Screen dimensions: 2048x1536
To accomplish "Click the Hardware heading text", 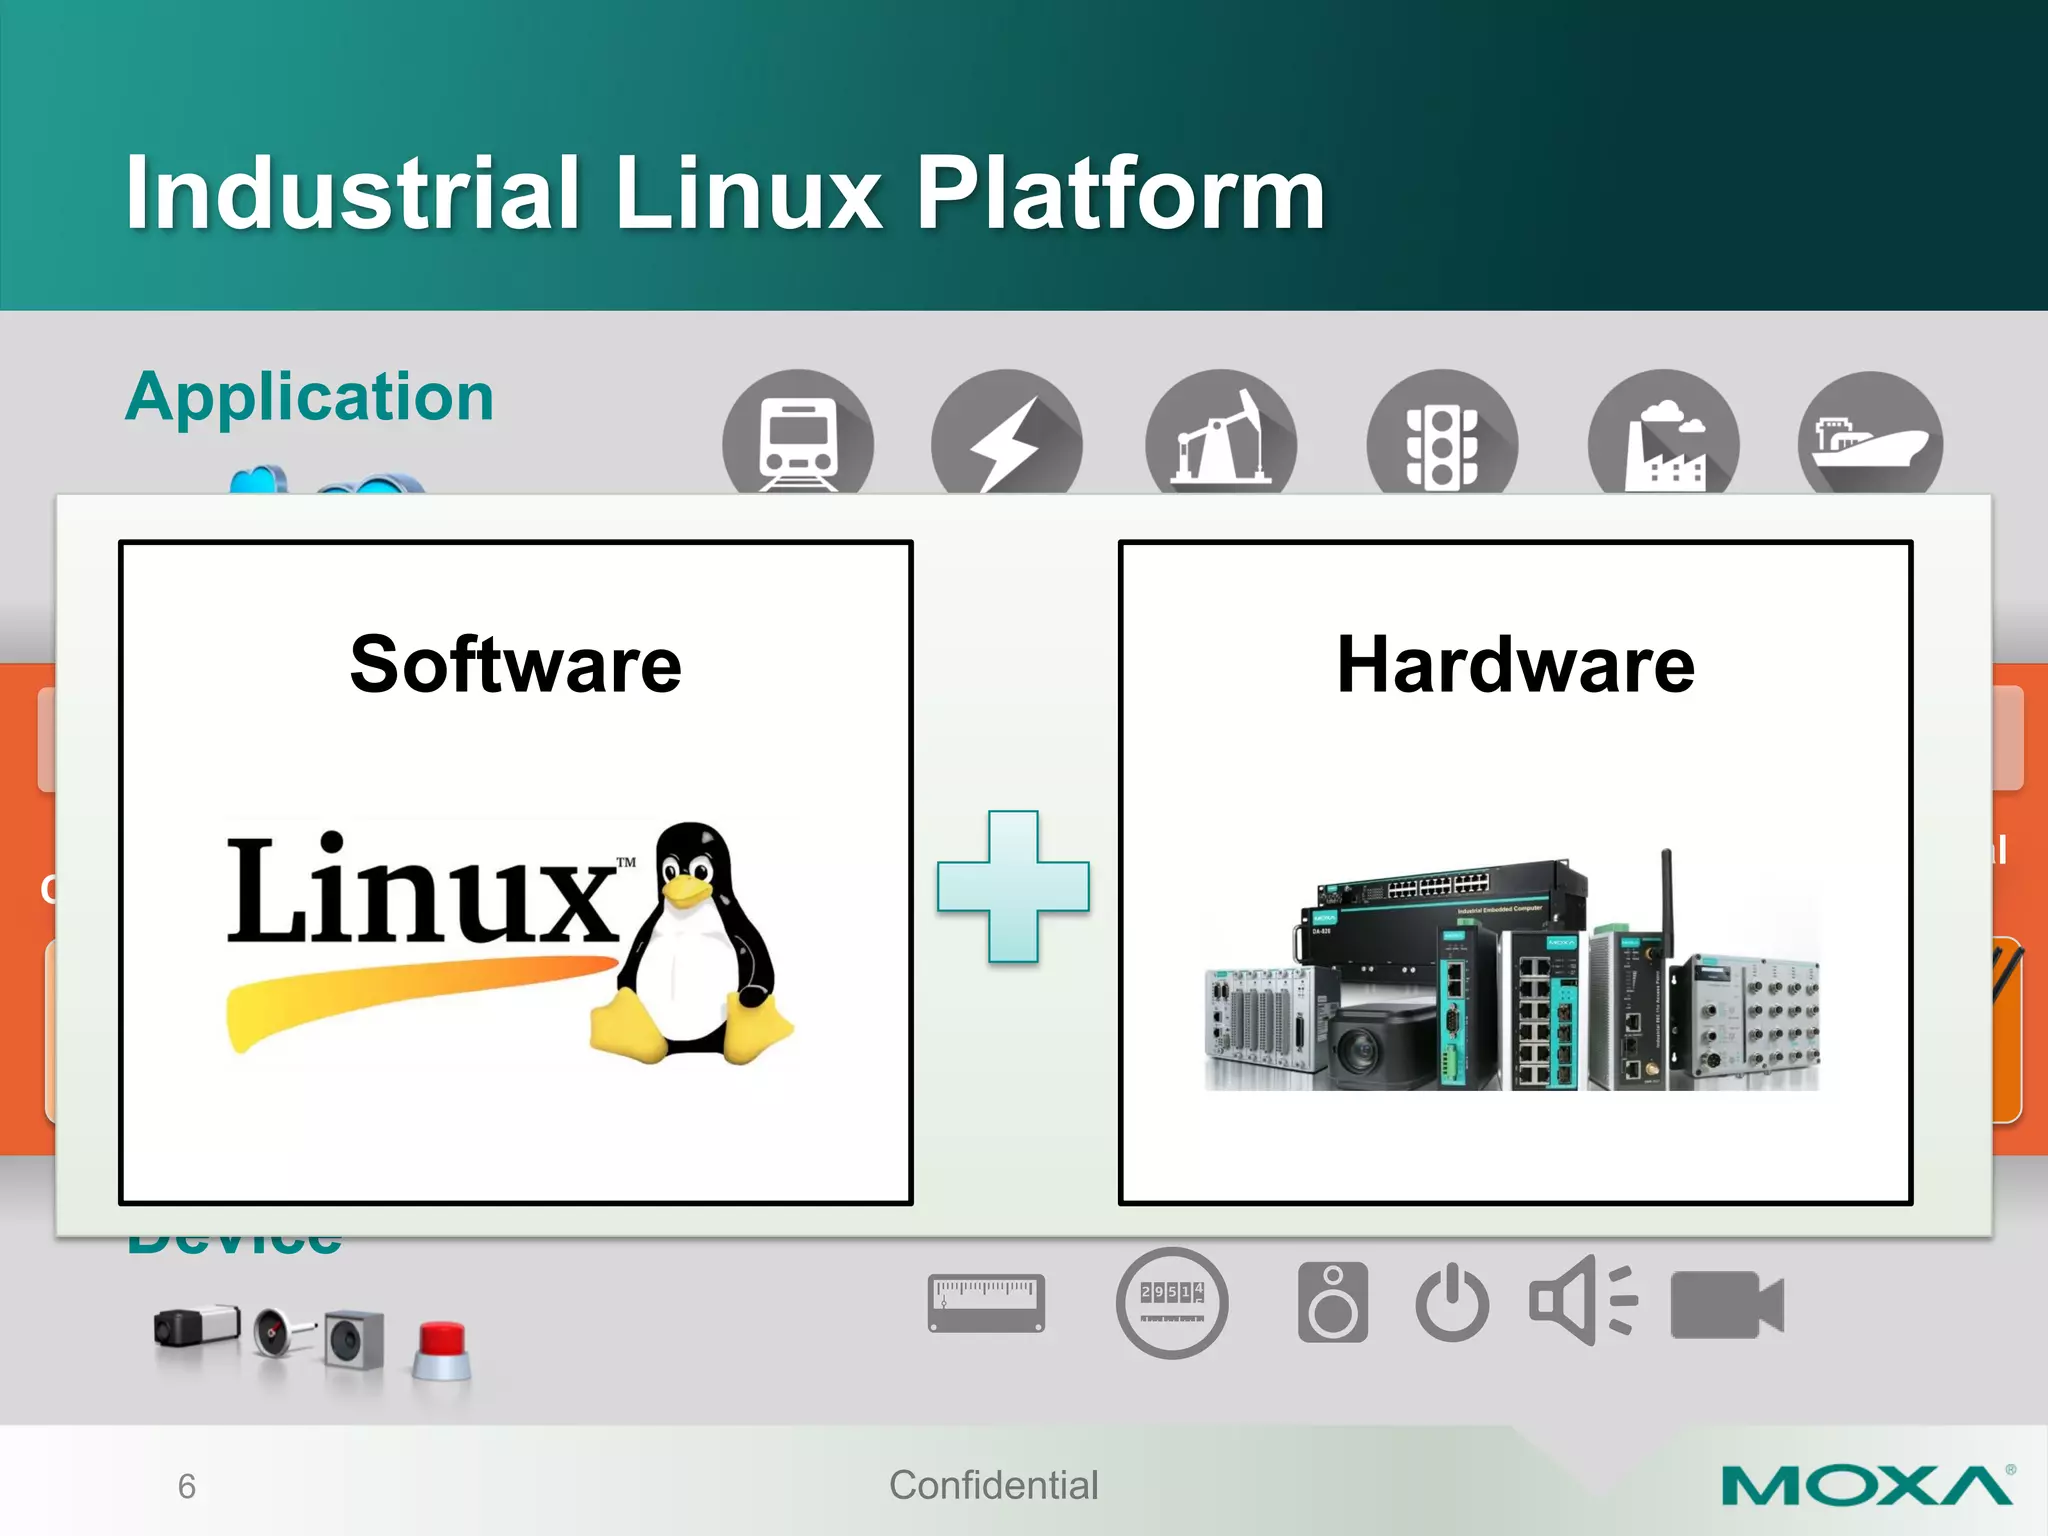I will (x=1515, y=665).
